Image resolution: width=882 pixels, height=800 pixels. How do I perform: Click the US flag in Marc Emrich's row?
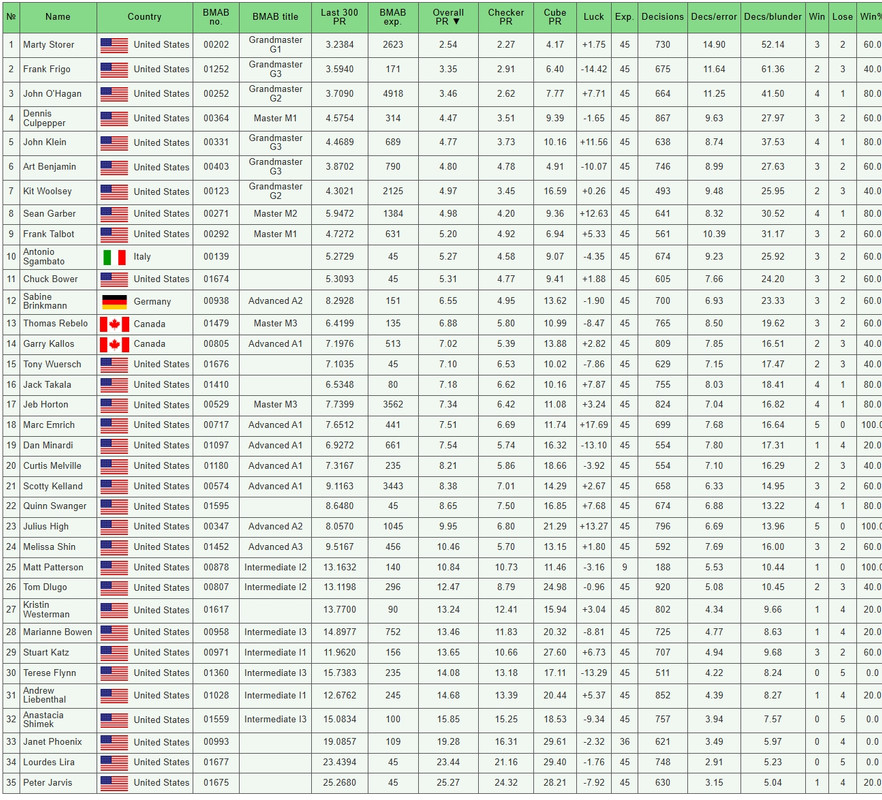point(114,425)
